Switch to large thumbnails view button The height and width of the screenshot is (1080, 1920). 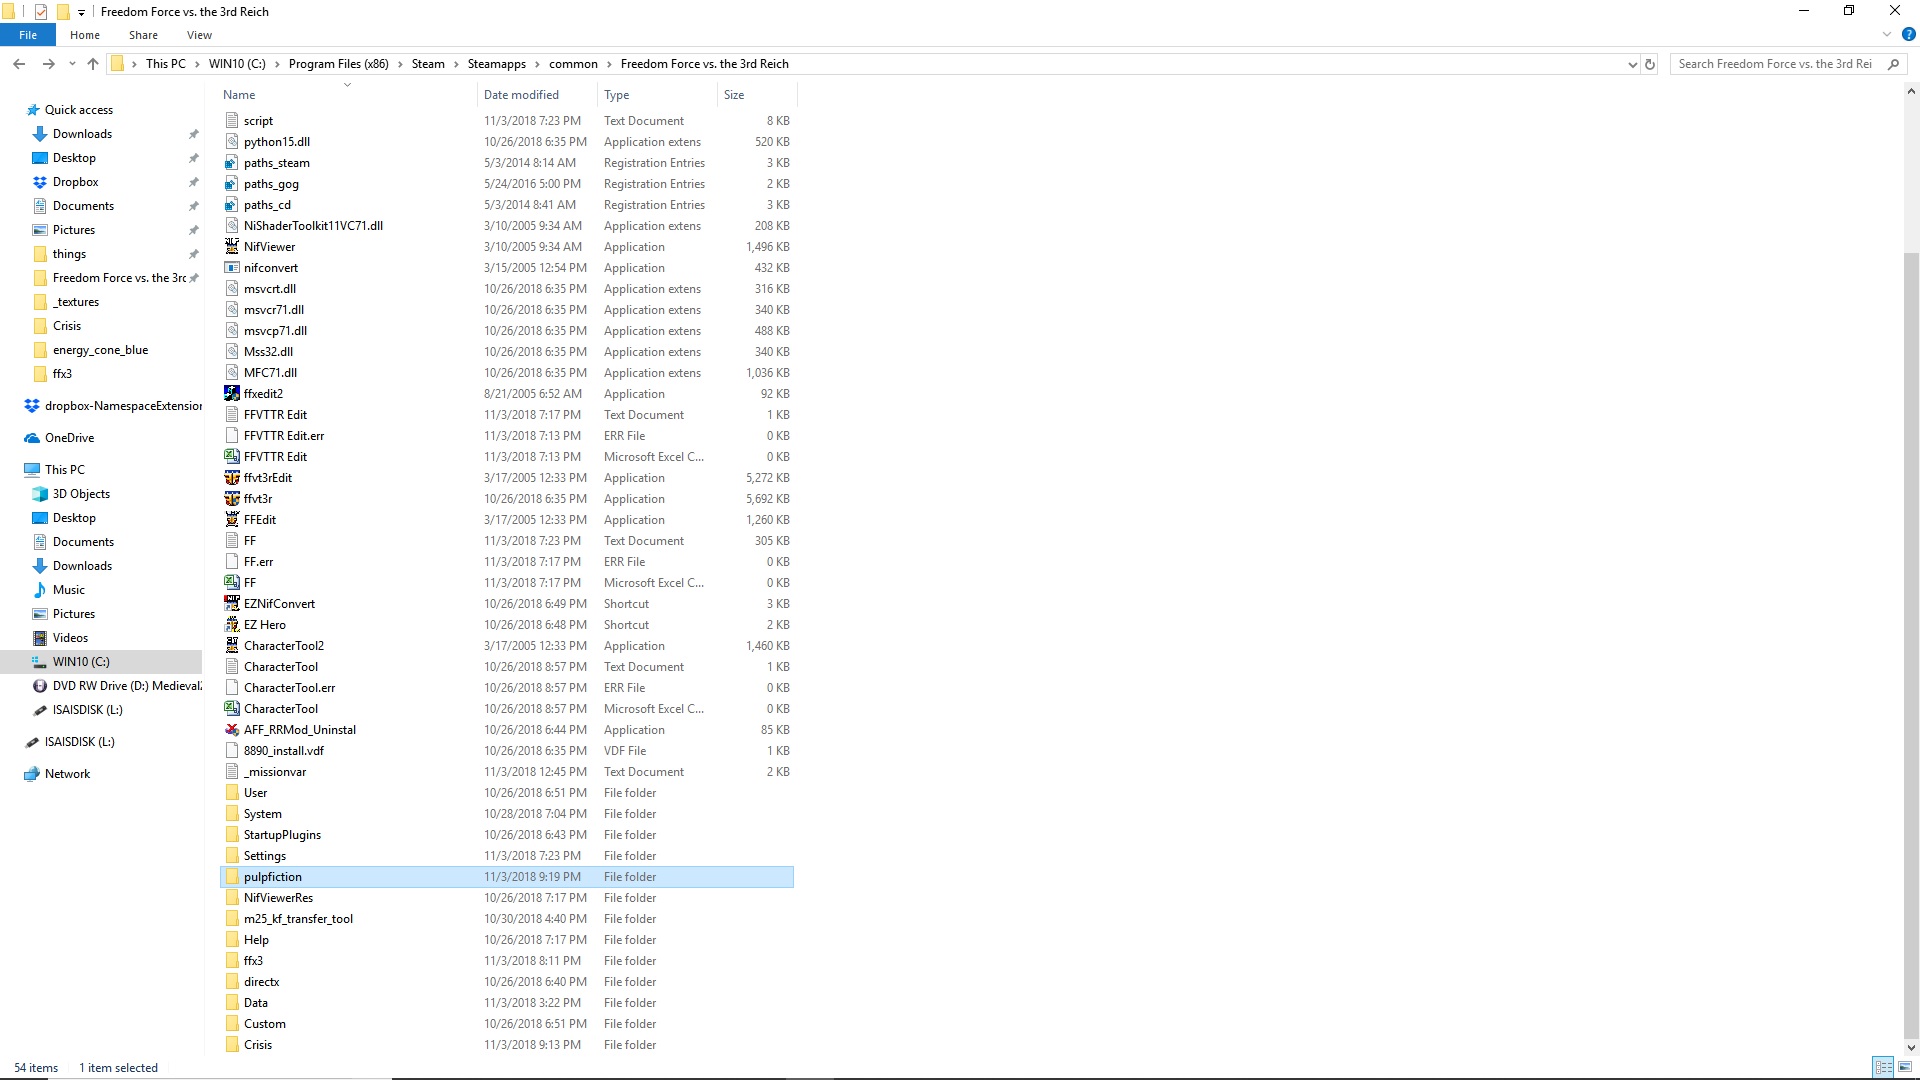click(1904, 1068)
